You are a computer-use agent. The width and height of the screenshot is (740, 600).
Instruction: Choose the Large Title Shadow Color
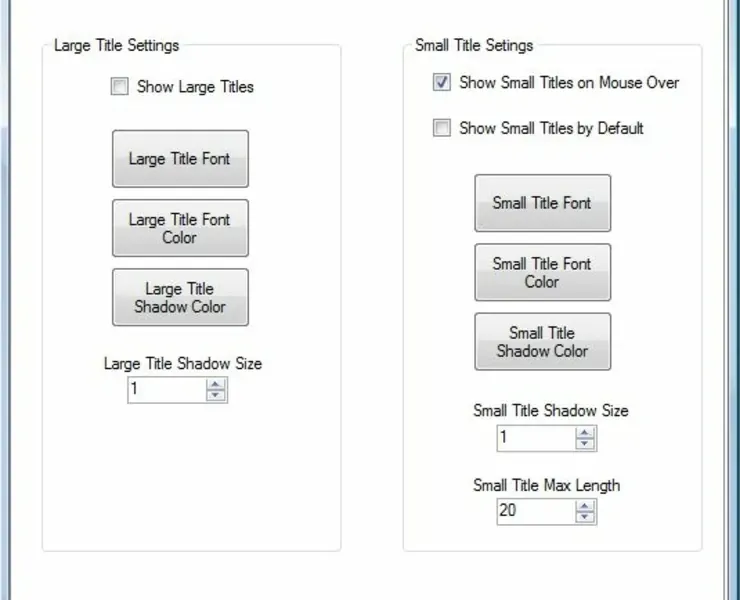coord(180,297)
